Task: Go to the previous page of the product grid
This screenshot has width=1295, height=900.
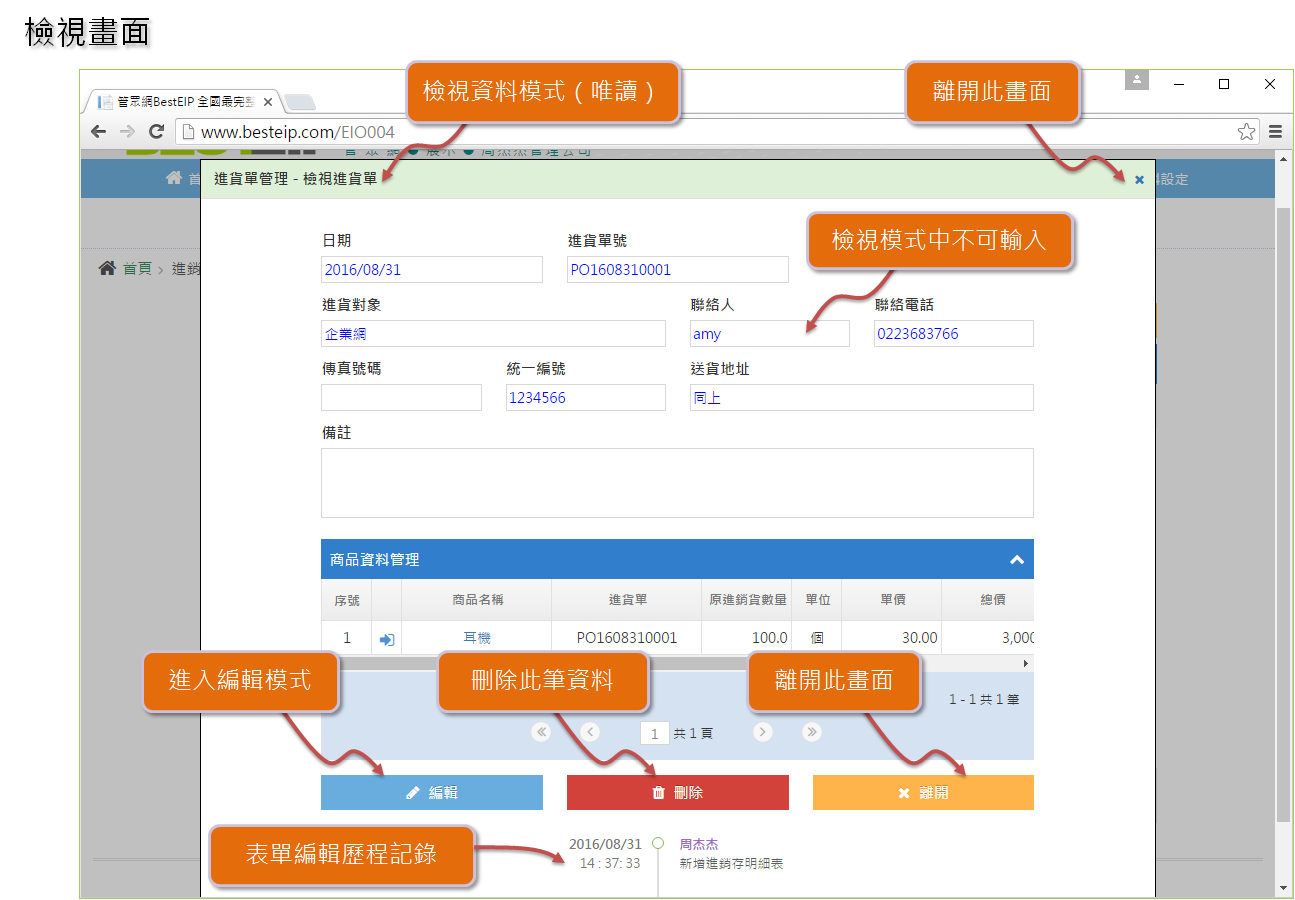Action: coord(590,732)
